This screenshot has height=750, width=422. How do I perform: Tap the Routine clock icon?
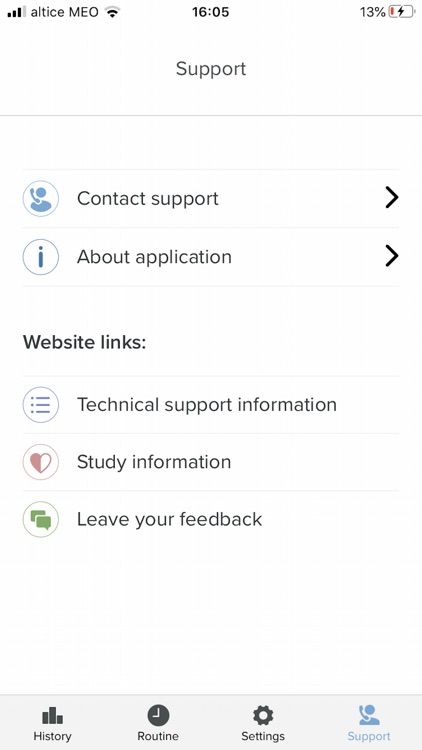pos(158,716)
